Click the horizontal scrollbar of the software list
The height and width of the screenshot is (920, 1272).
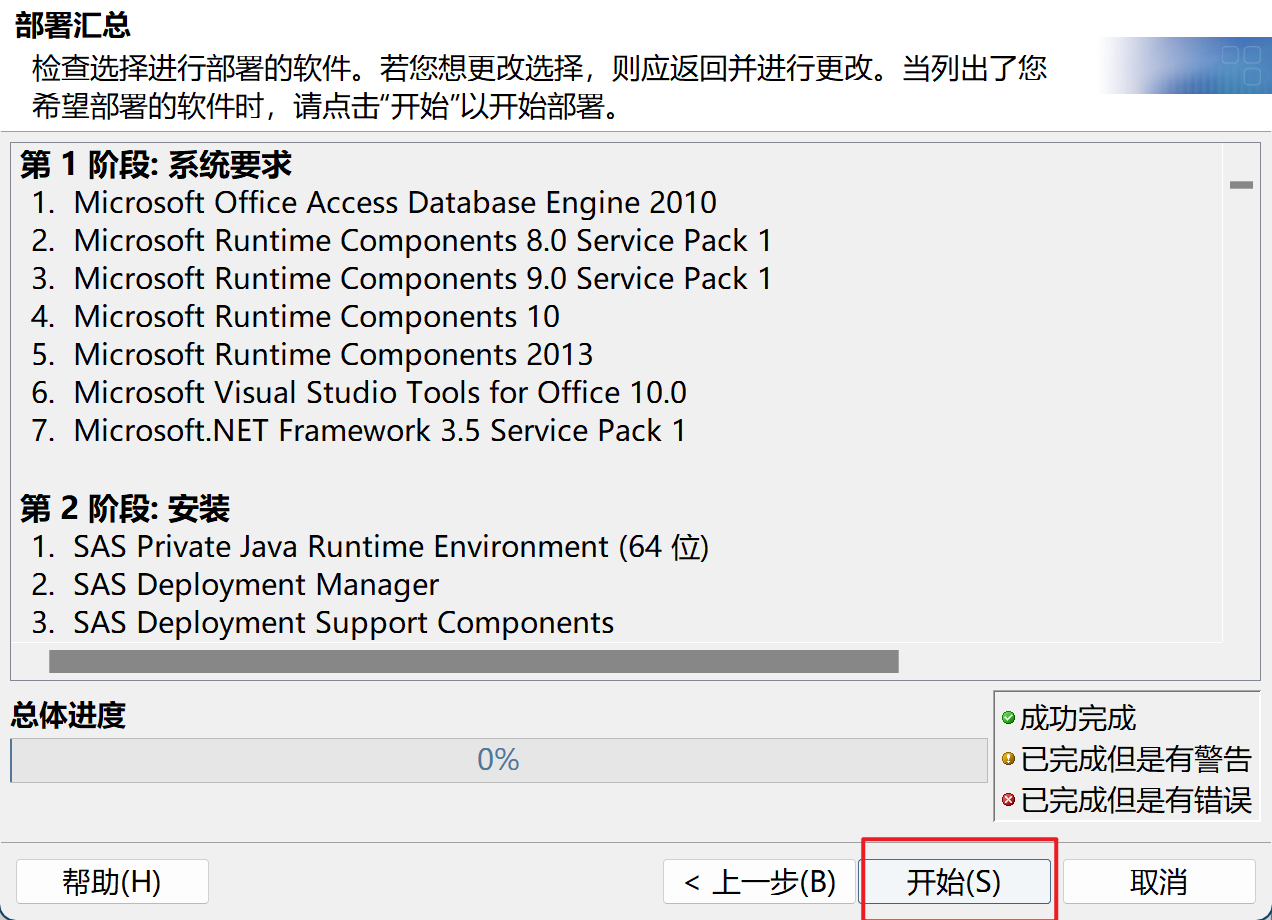[474, 661]
